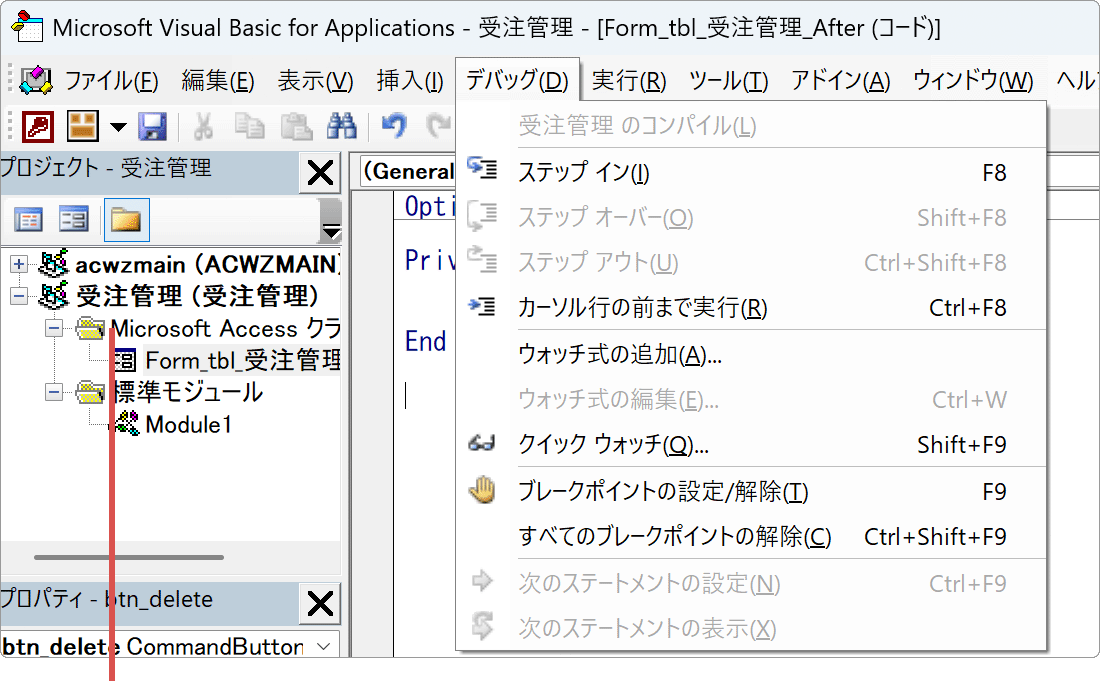1100x681 pixels.
Task: Open the Insert Module dropdown arrow
Action: coord(118,127)
